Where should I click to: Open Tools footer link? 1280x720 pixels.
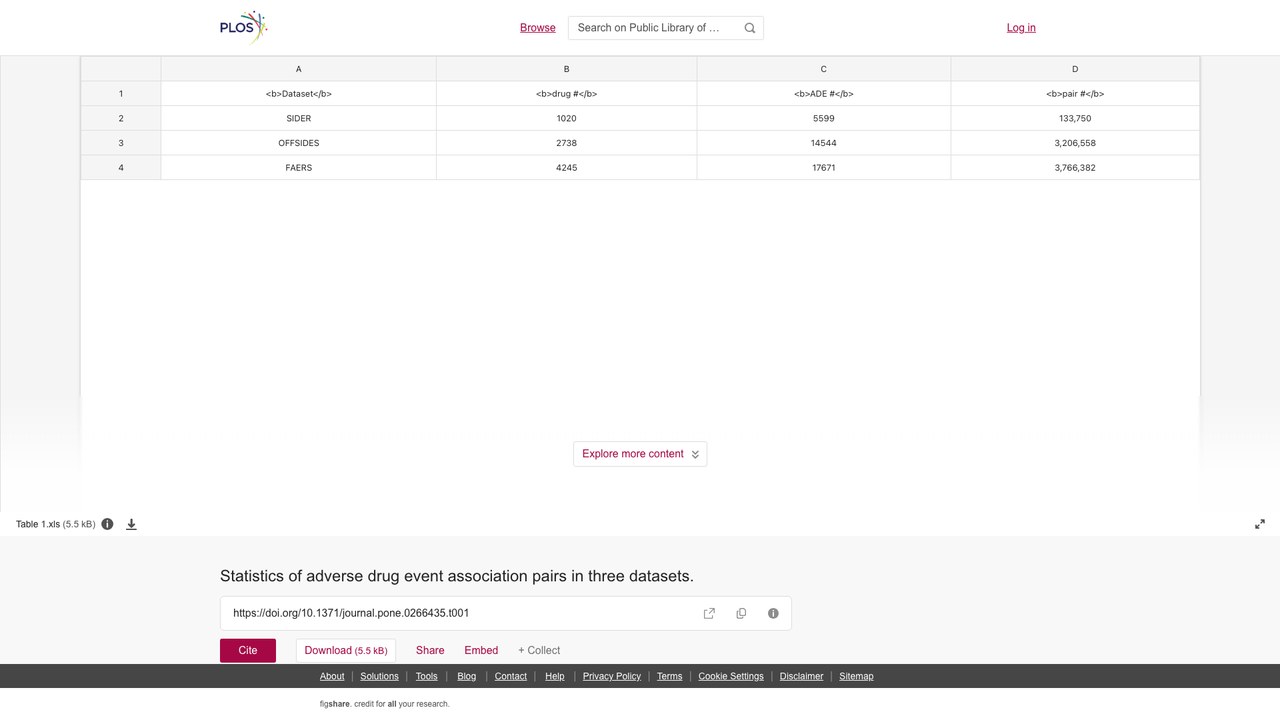point(427,676)
